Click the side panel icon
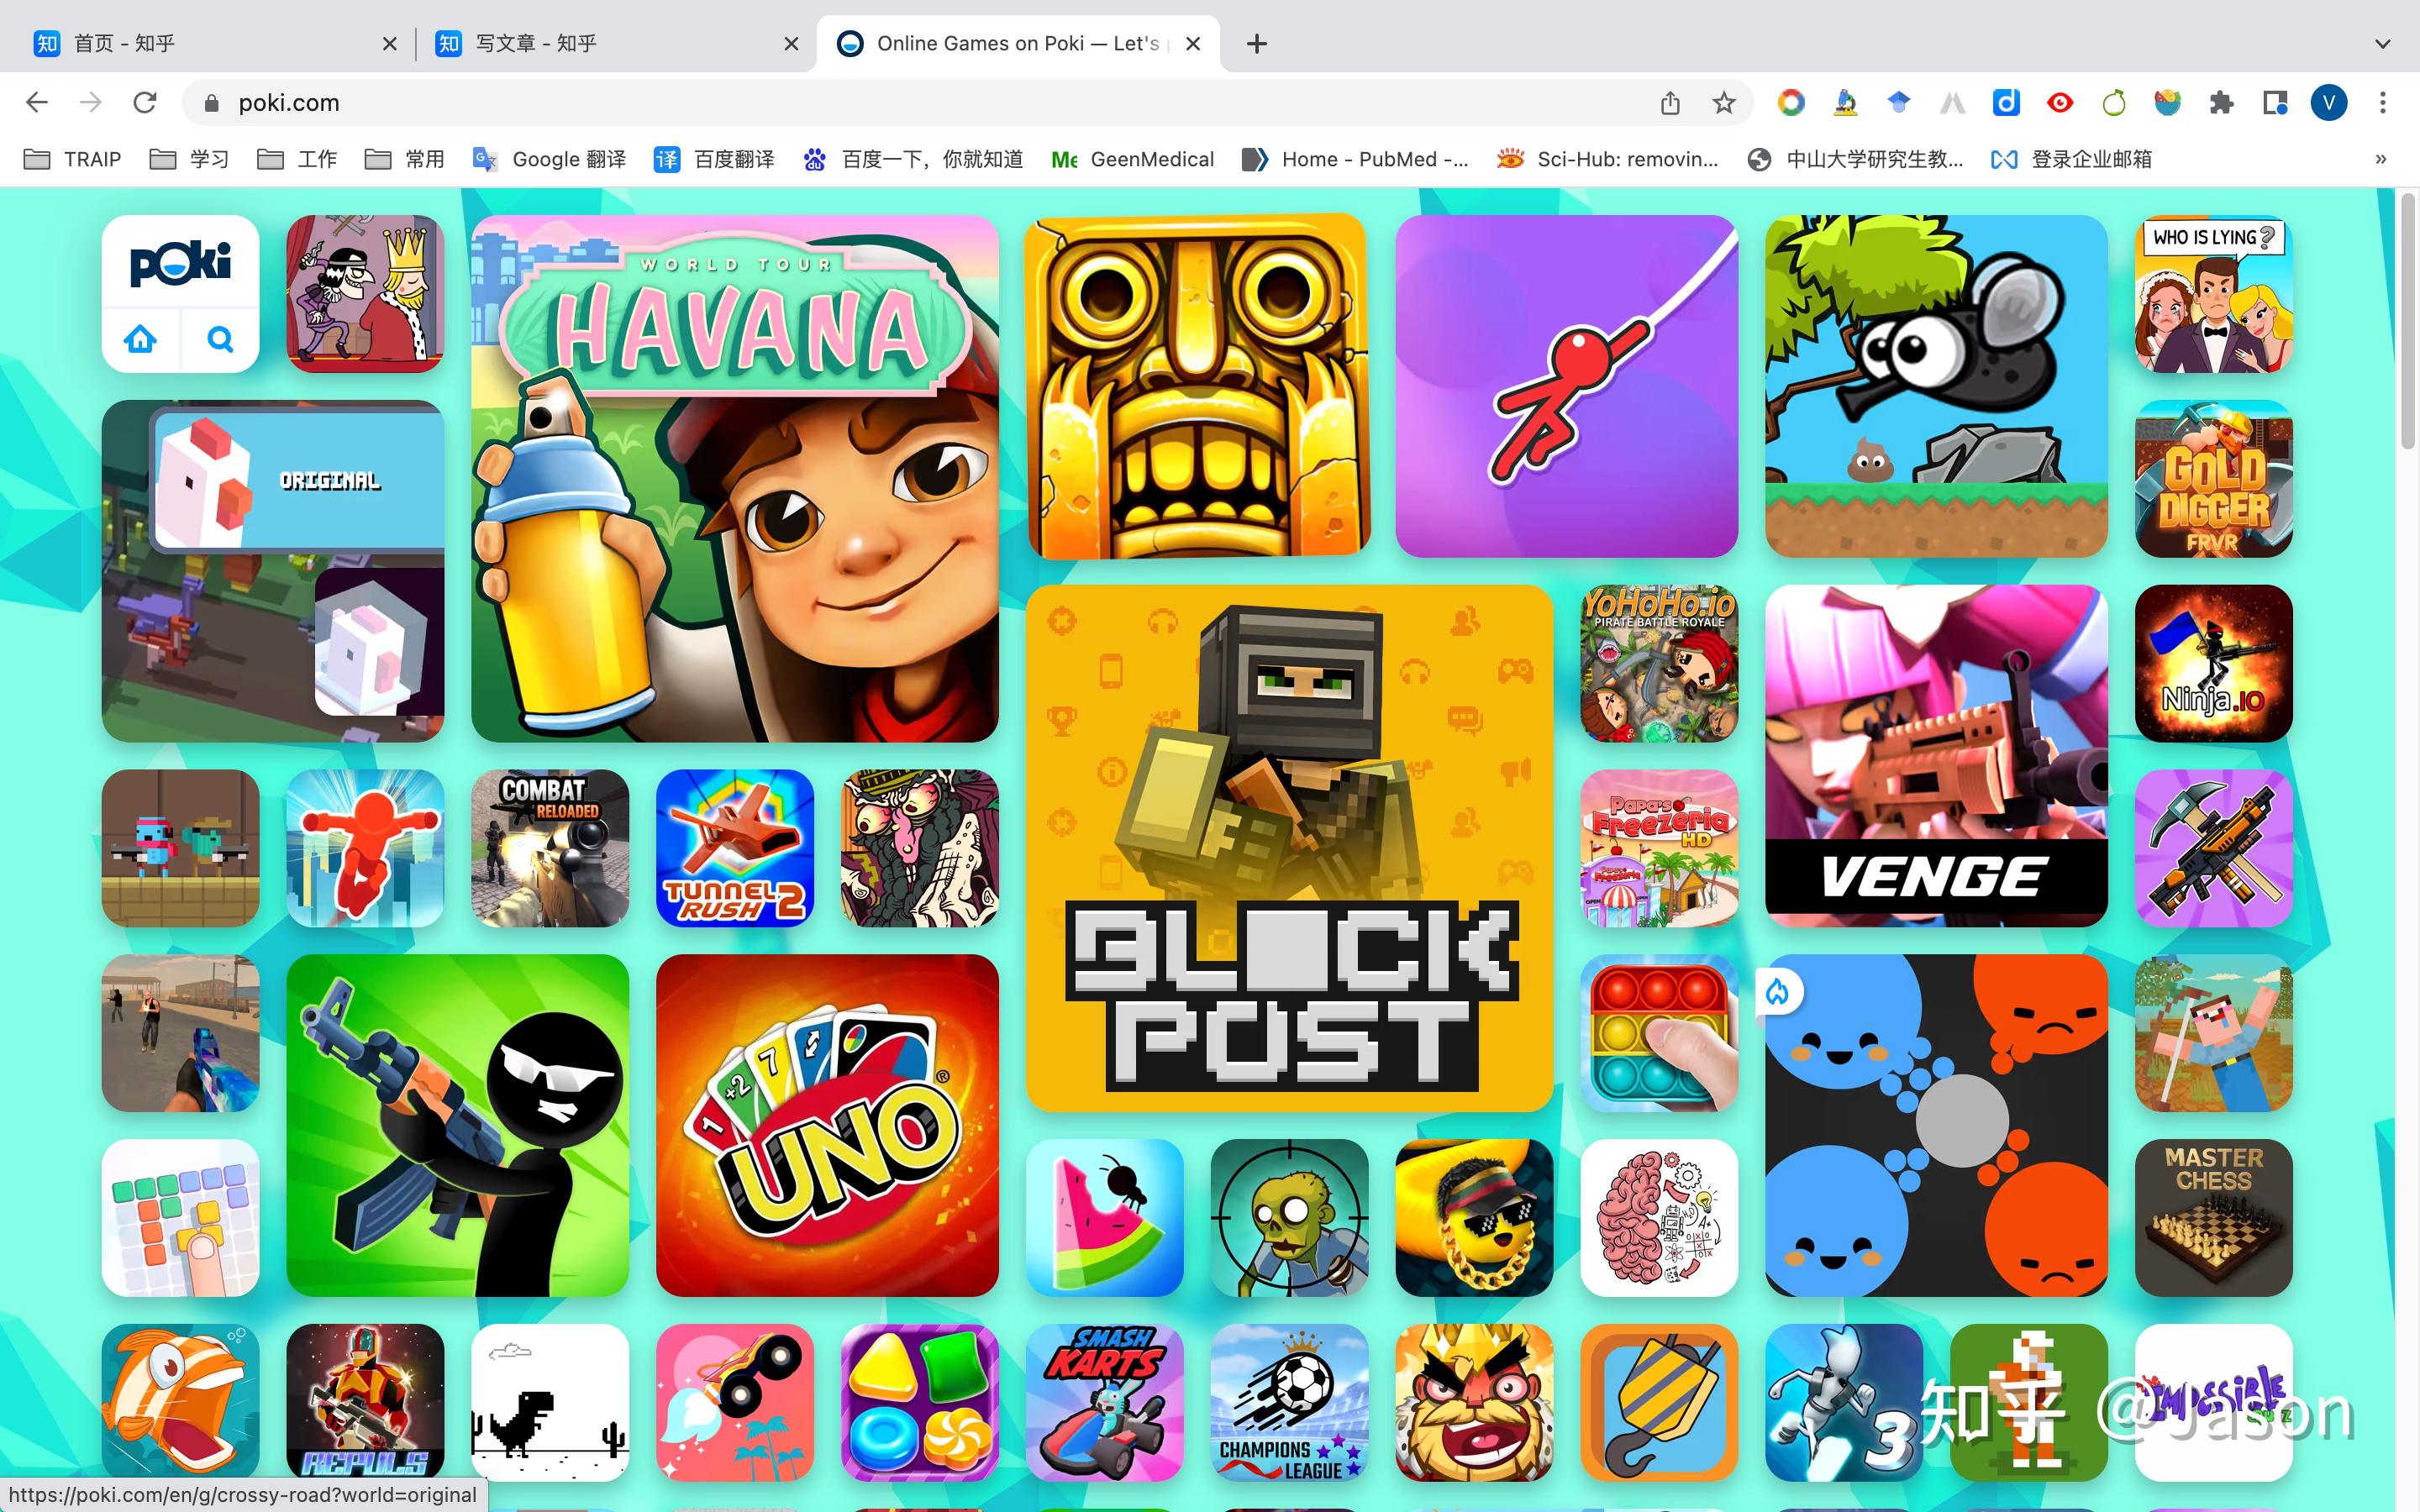This screenshot has height=1512, width=2420. coord(2275,103)
